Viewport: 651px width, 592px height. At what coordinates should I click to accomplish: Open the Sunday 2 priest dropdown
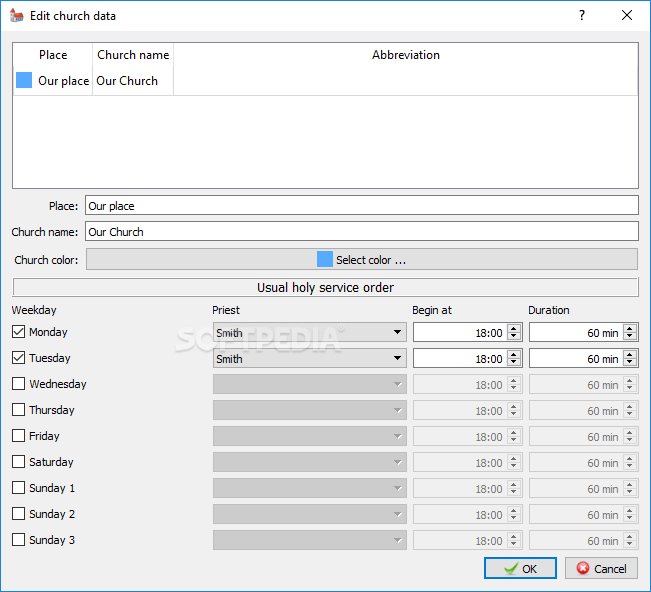click(x=310, y=514)
